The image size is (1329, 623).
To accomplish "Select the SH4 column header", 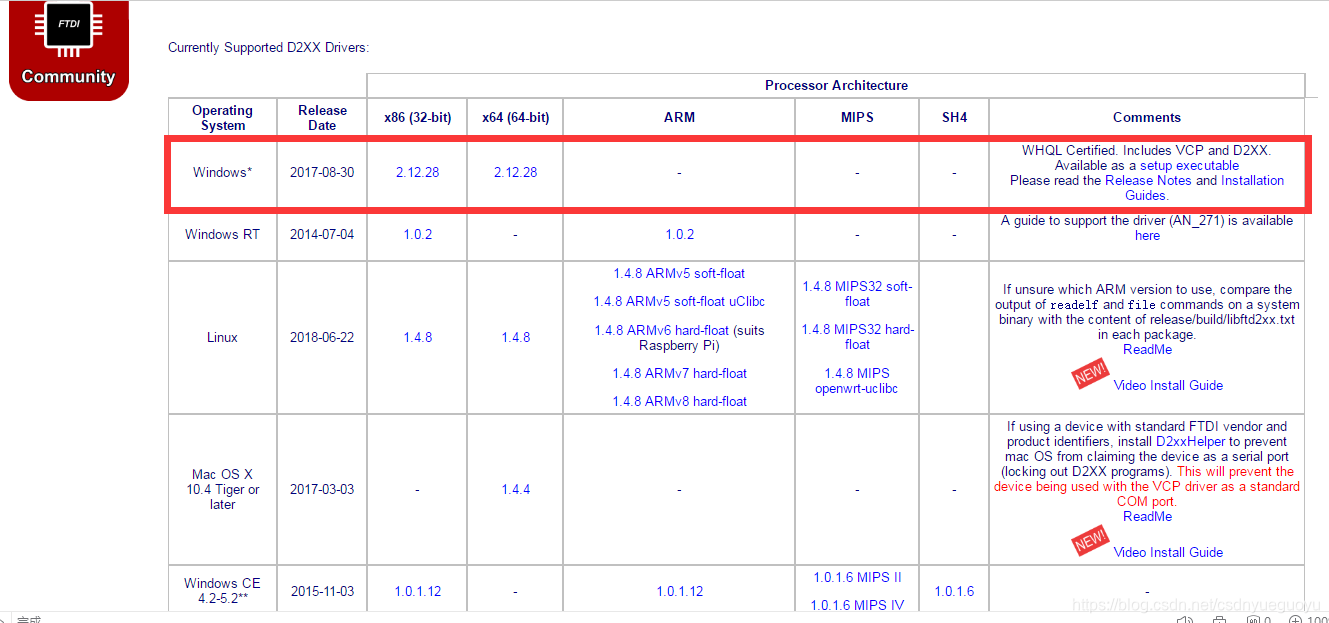I will click(x=954, y=117).
